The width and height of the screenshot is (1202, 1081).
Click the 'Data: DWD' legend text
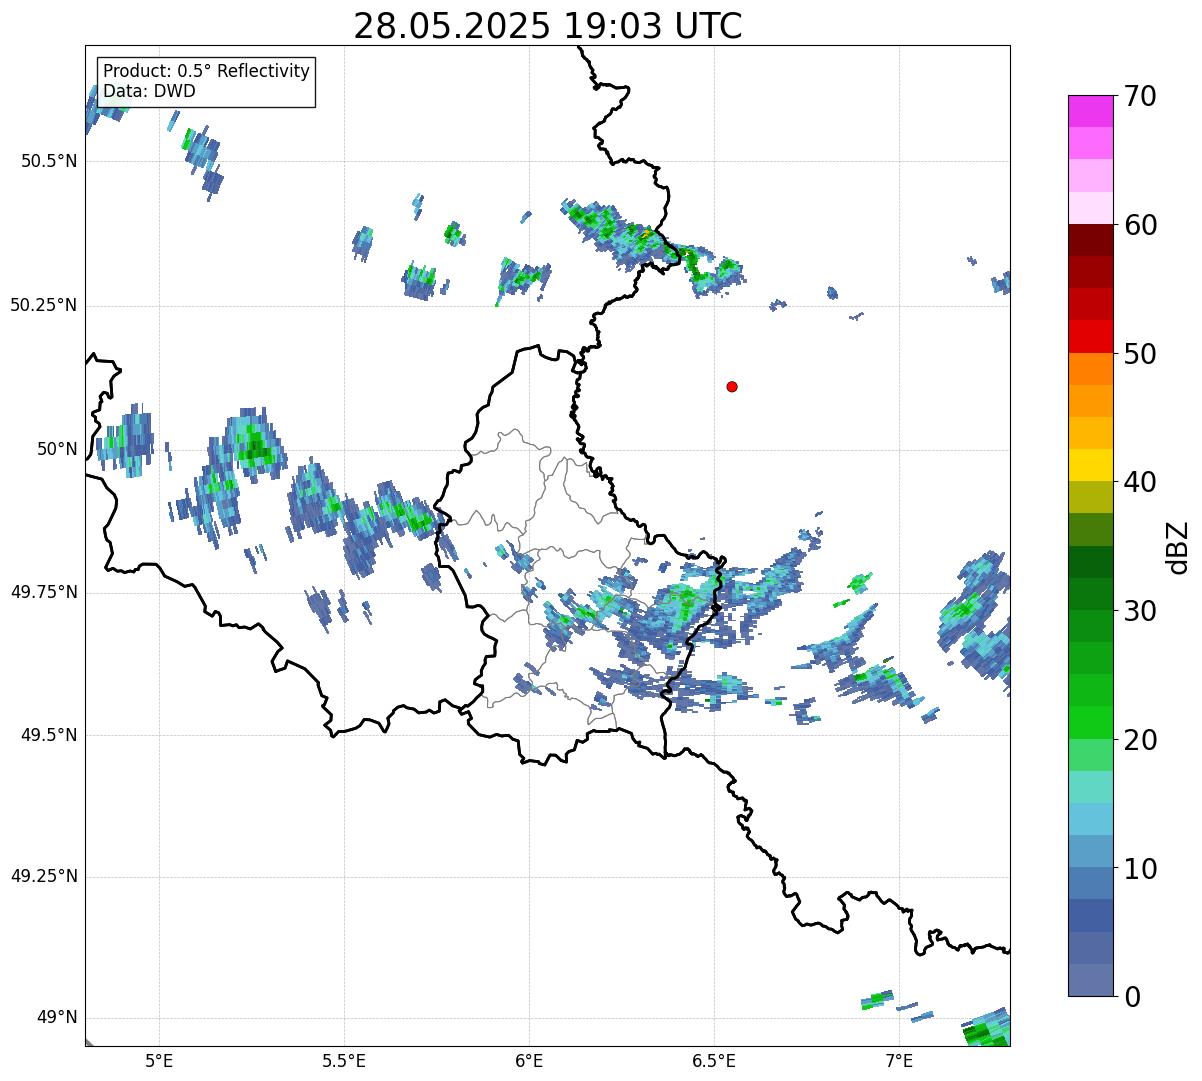pyautogui.click(x=149, y=91)
